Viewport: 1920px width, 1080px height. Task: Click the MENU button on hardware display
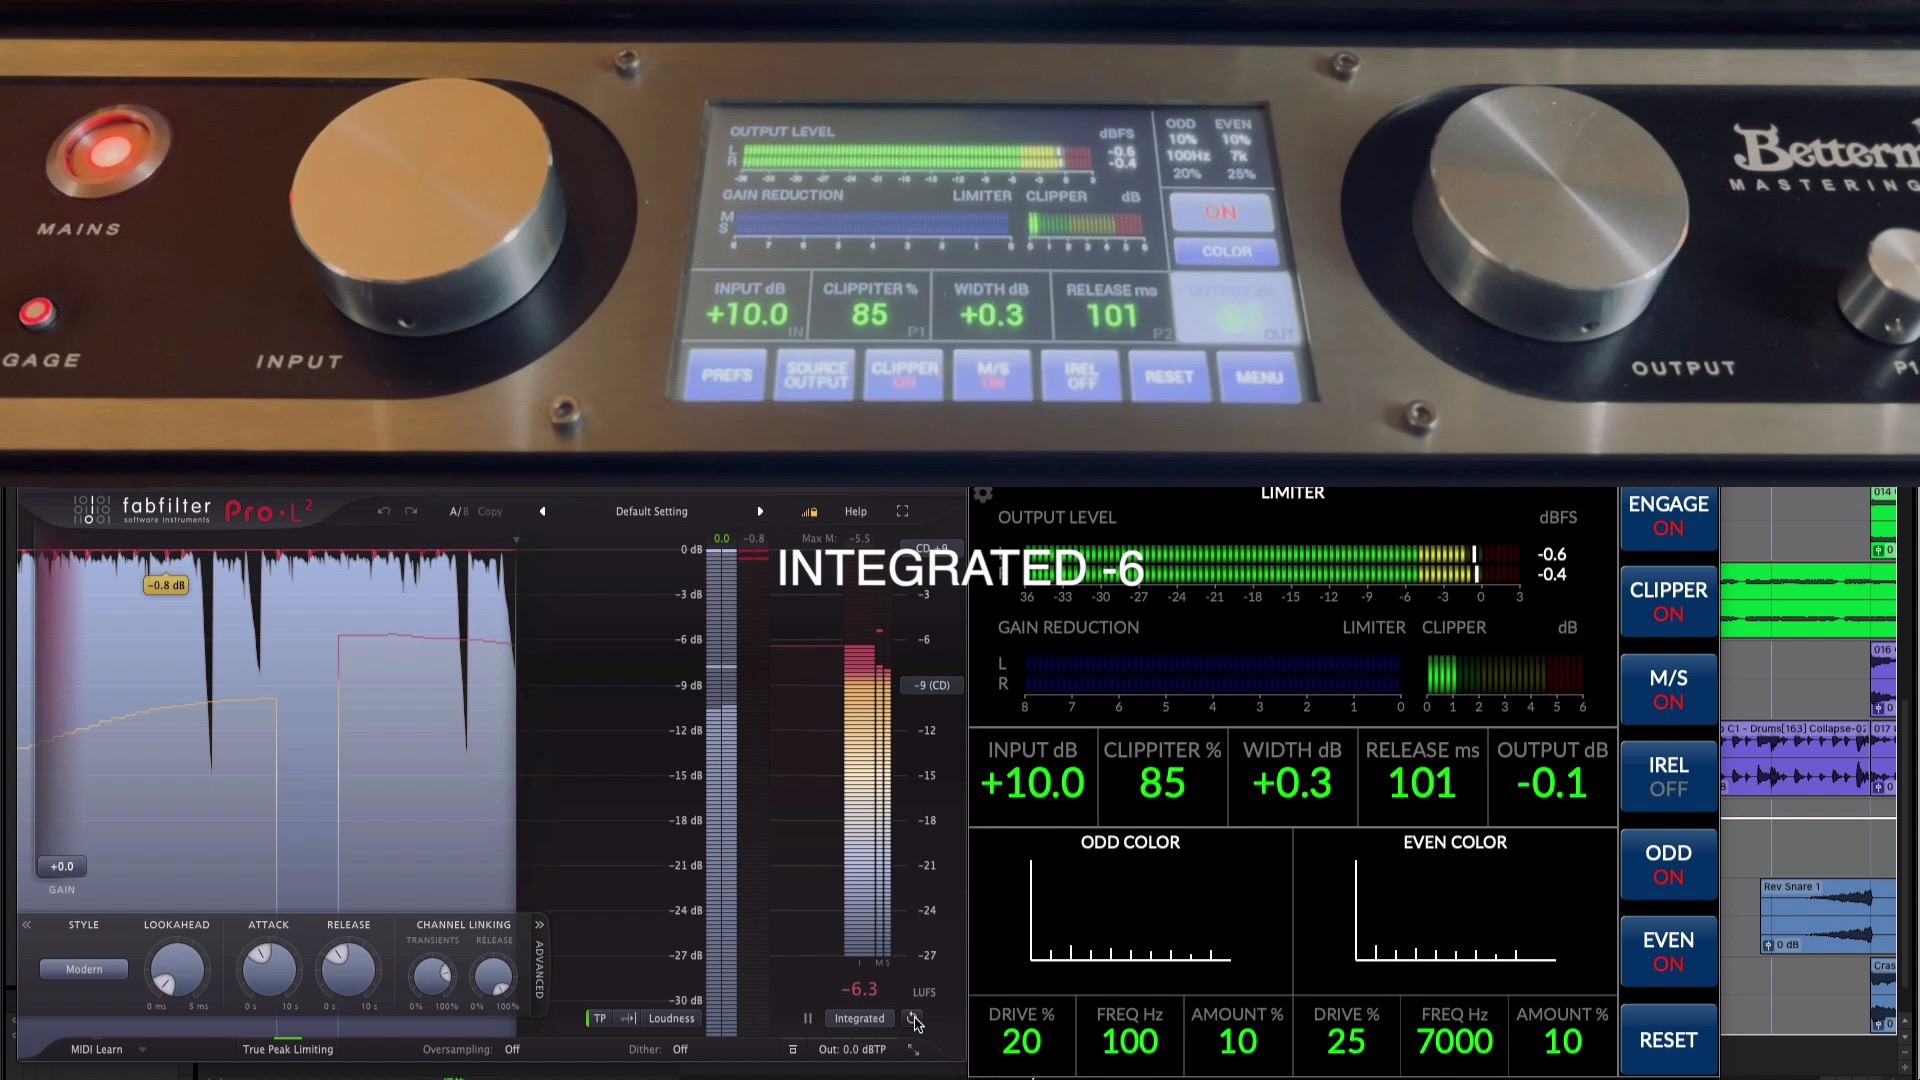(x=1255, y=376)
